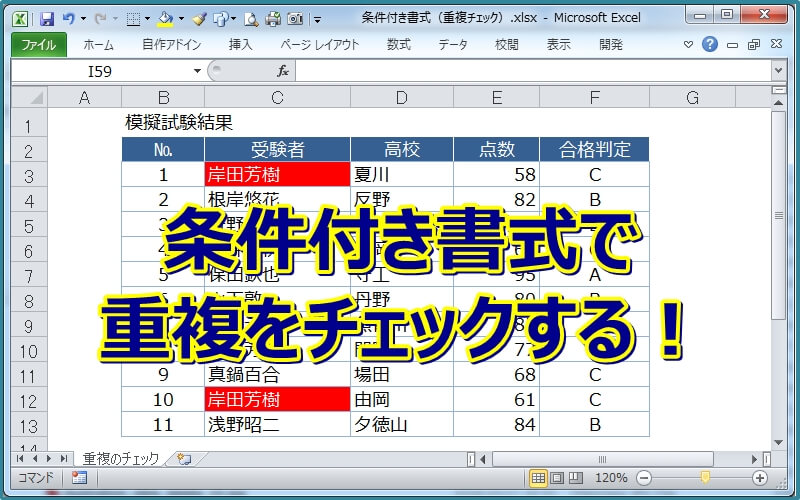Go to next sheet navigation arrow
The image size is (800, 500).
[x=49, y=459]
